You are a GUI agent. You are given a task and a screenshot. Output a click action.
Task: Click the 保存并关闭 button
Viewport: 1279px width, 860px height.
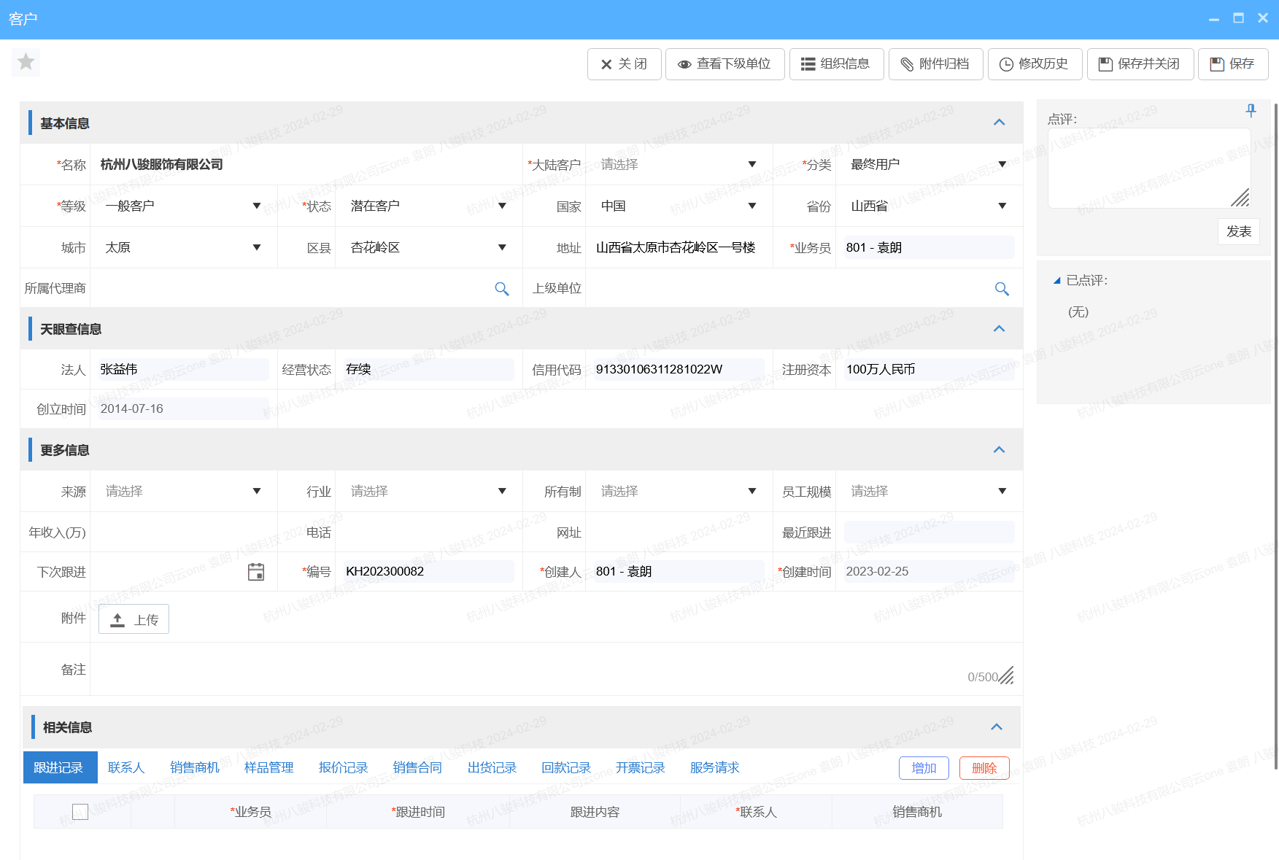pos(1140,63)
